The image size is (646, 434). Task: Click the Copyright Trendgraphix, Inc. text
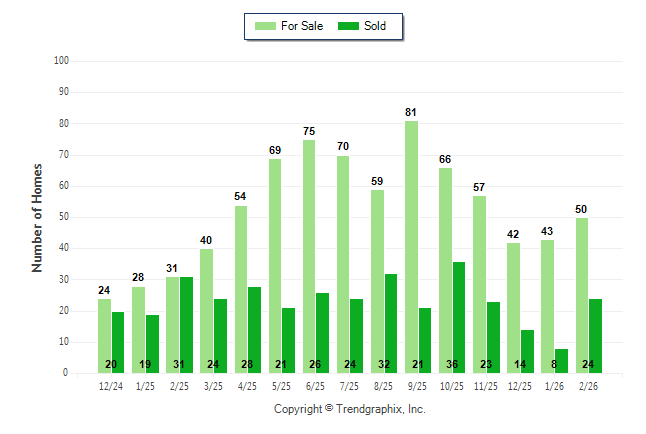pyautogui.click(x=350, y=409)
